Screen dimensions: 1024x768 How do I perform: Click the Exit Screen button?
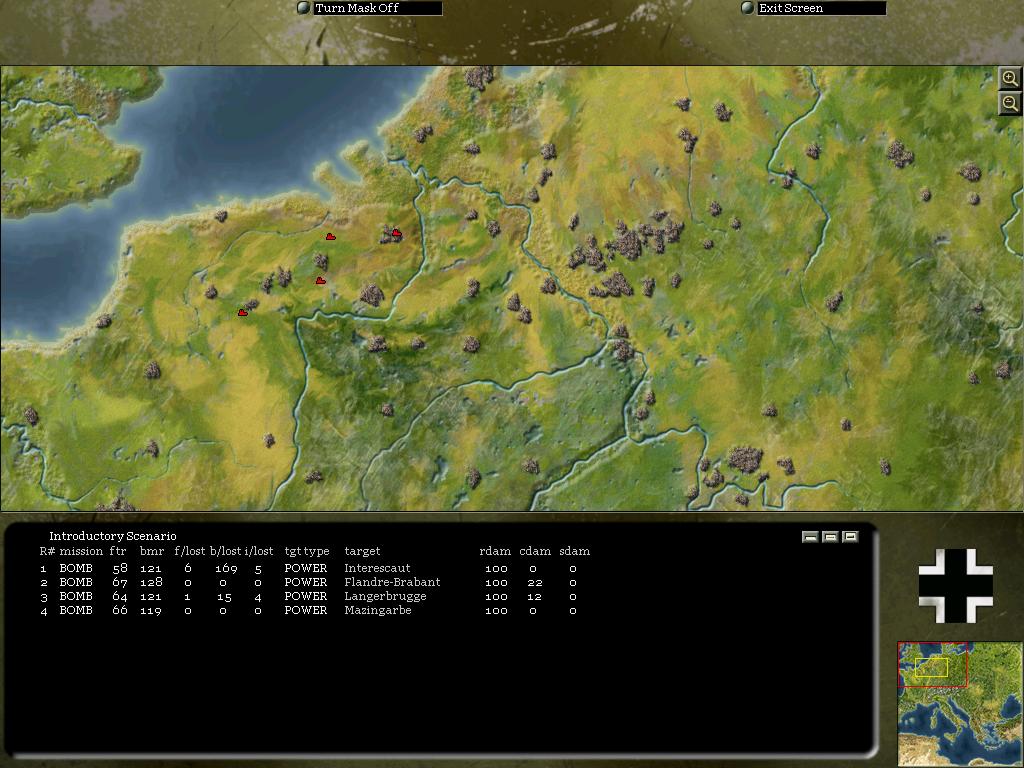tap(813, 8)
